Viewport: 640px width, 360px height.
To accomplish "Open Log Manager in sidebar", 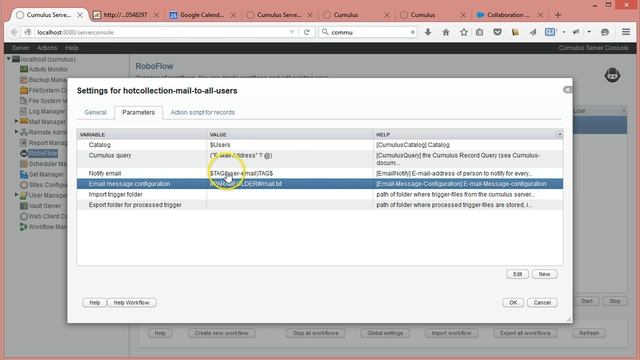I will click(x=43, y=111).
